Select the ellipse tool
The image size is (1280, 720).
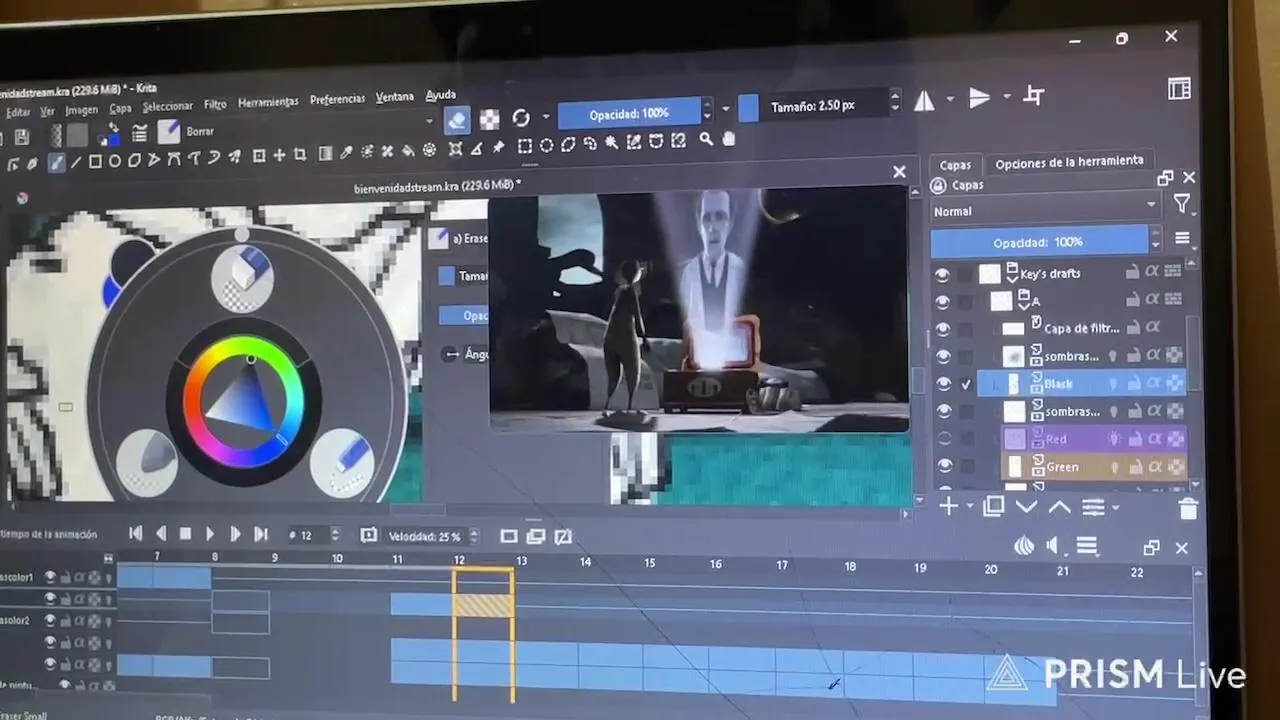click(x=115, y=161)
